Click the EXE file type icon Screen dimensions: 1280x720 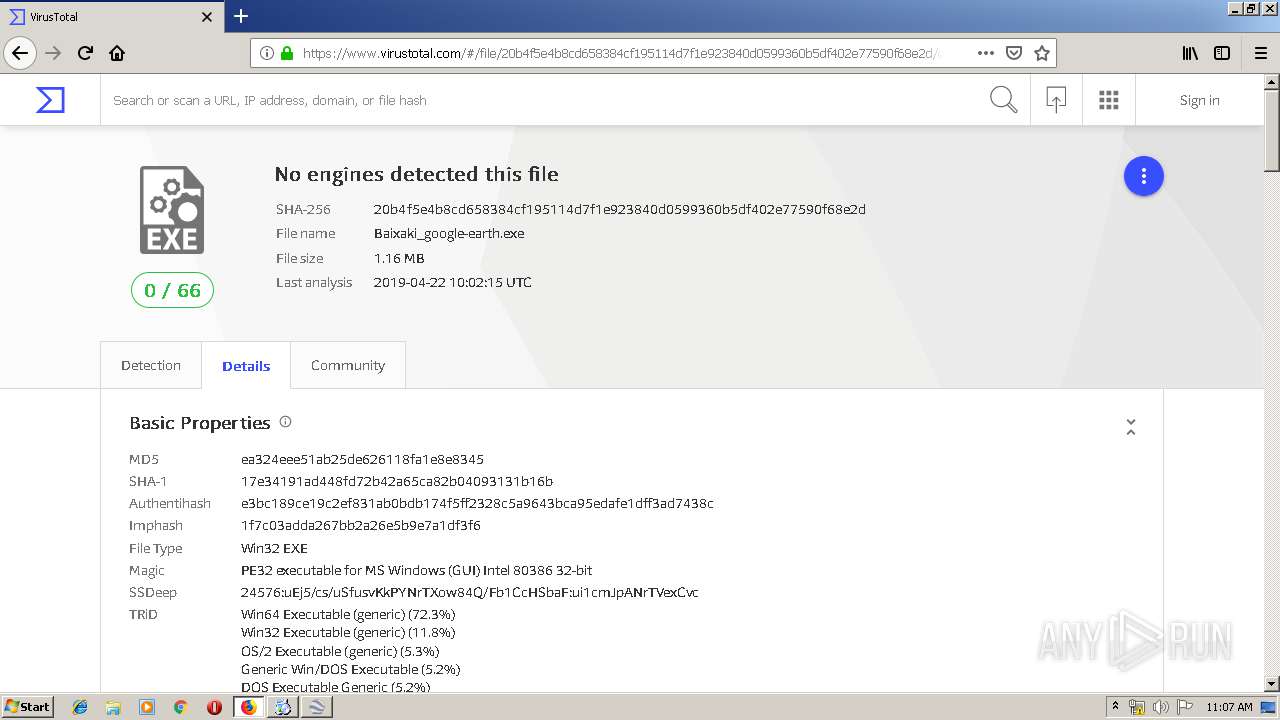point(172,210)
